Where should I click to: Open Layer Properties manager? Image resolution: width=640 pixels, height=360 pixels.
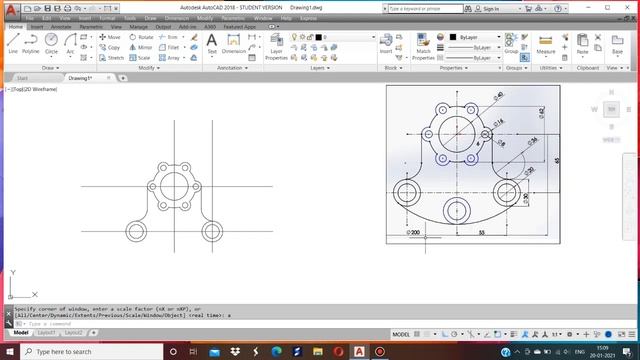276,47
